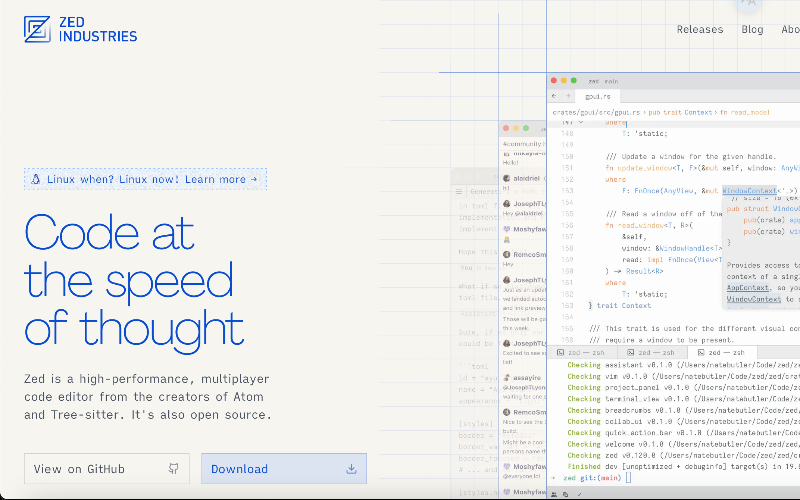This screenshot has height=500, width=800.
Task: Click the editor back navigation arrow
Action: [553, 97]
